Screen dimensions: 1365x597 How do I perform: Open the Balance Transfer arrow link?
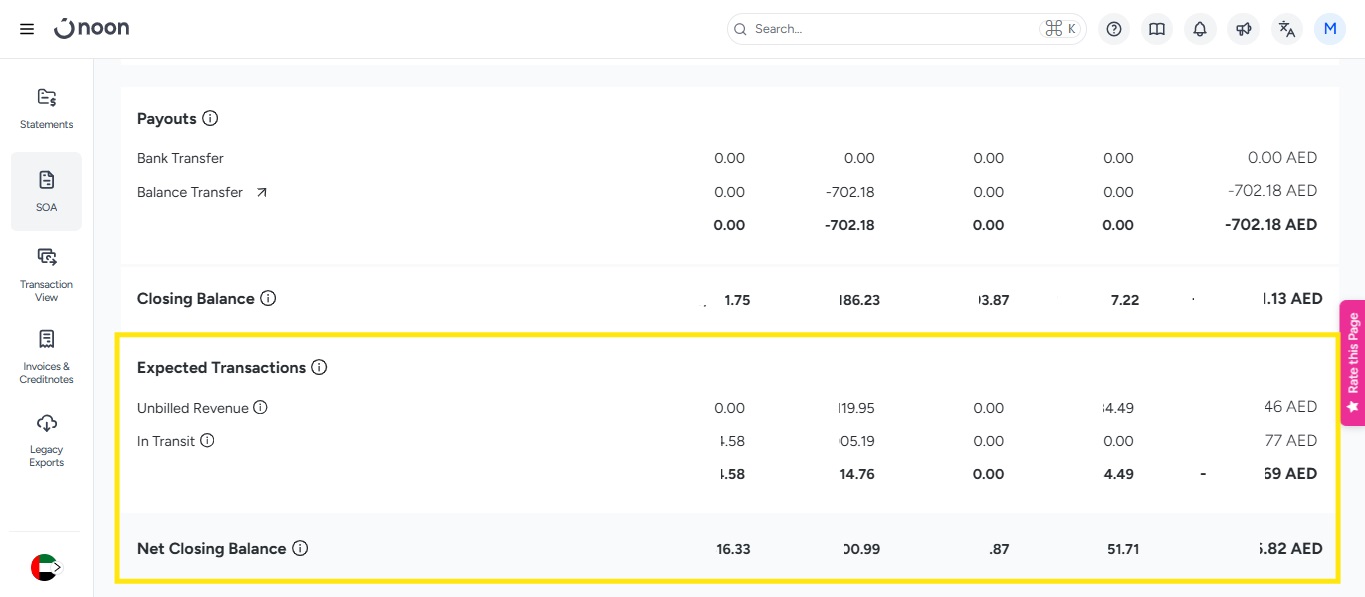coord(261,192)
